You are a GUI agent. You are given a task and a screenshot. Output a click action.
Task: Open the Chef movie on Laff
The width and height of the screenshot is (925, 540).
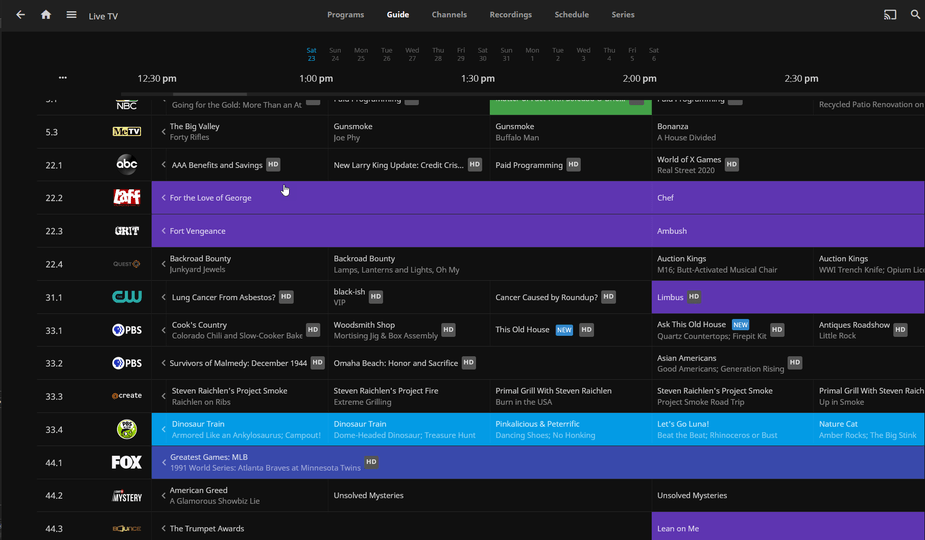788,198
